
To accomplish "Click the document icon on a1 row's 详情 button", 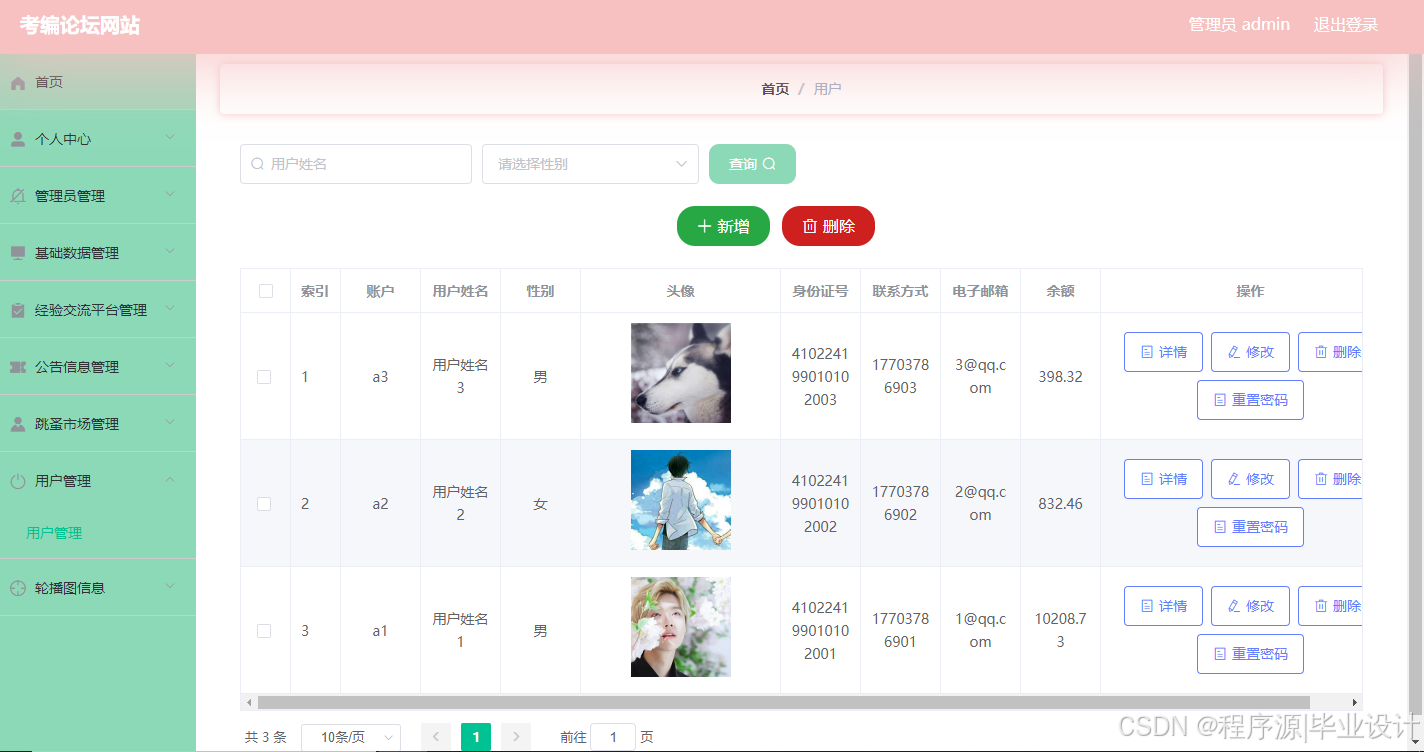I will click(1147, 606).
